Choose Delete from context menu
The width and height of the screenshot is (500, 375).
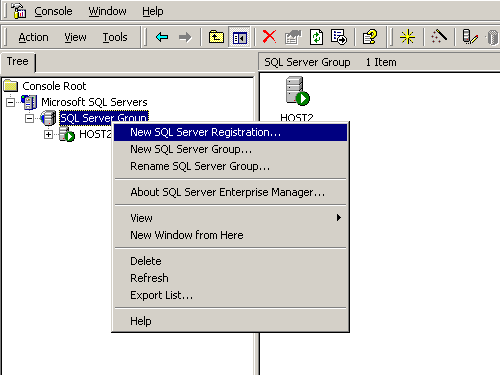coord(230,261)
